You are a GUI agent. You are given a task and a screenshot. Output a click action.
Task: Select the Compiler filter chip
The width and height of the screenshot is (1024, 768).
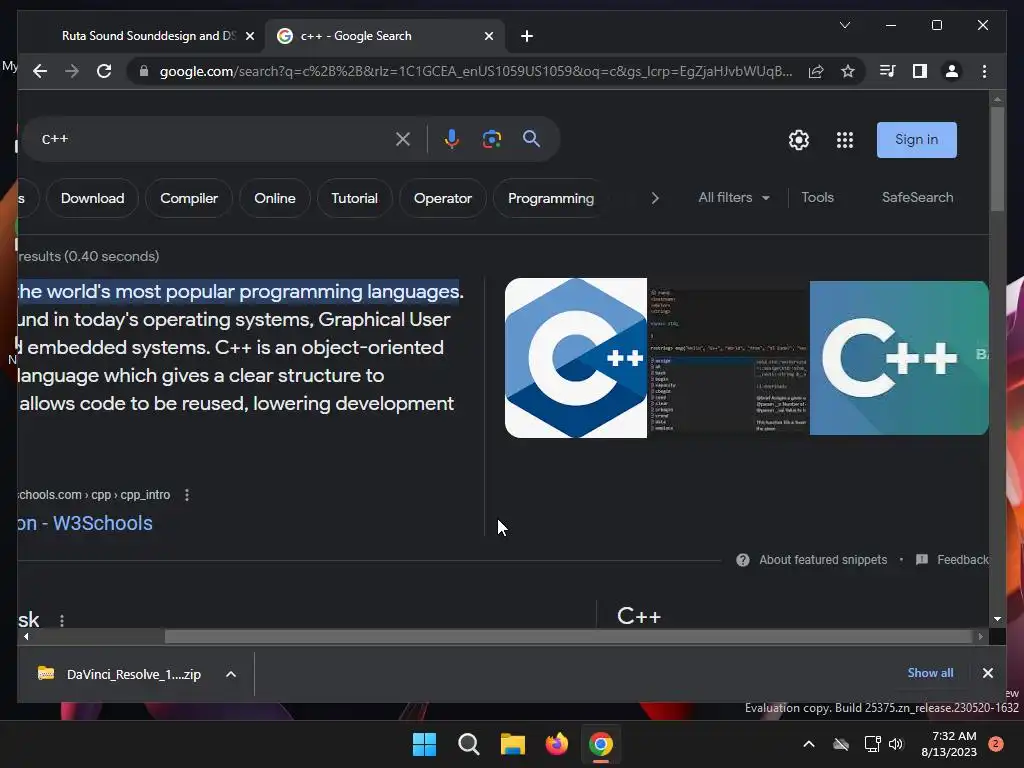coord(189,198)
